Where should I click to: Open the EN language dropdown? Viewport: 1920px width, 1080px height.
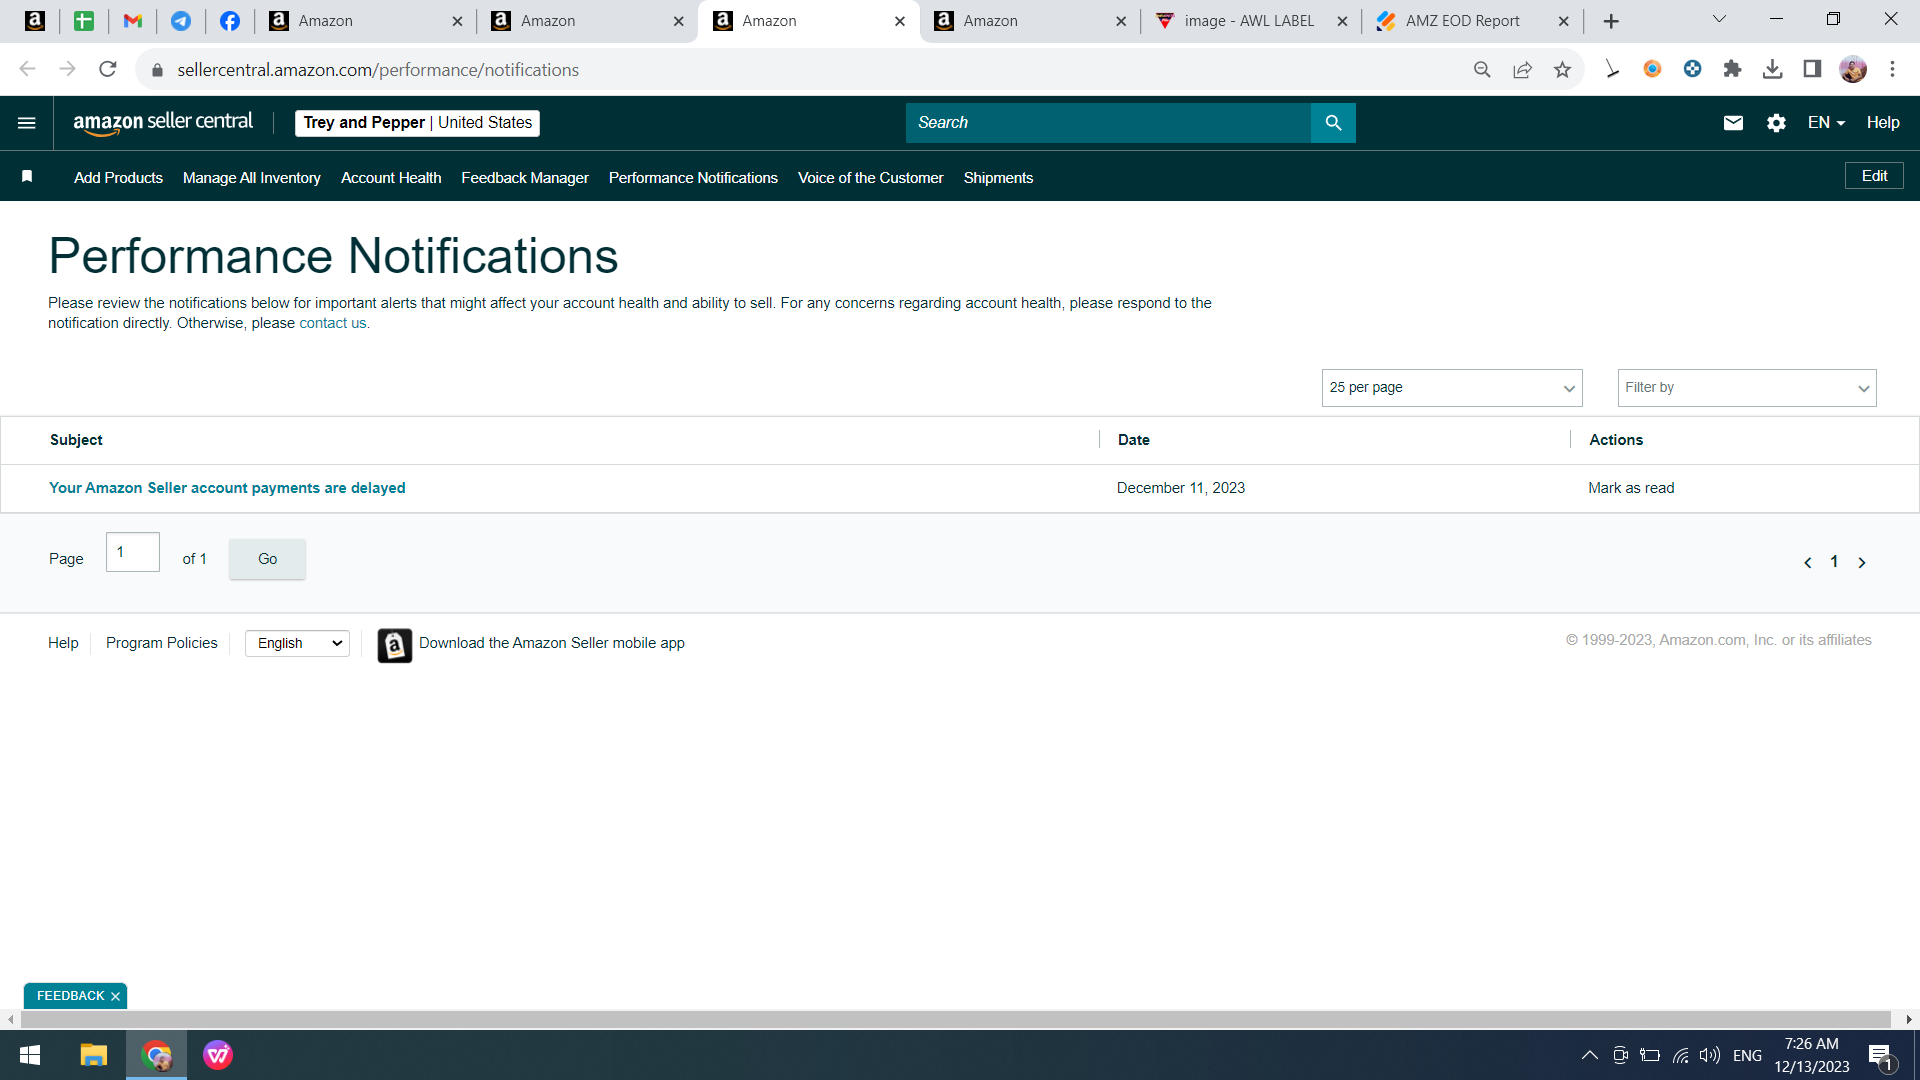point(1826,123)
